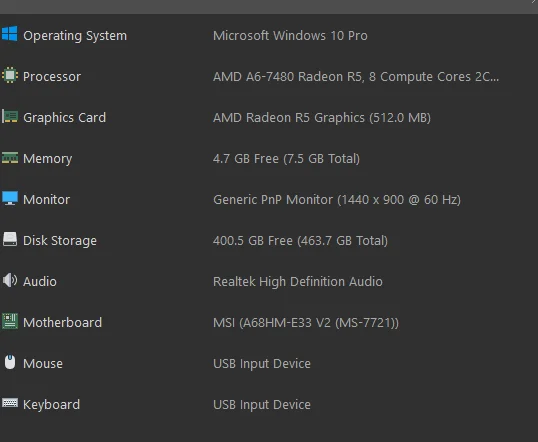Screen dimensions: 538x442
Task: Click Realtek High Definition Audio text
Action: pyautogui.click(x=297, y=281)
